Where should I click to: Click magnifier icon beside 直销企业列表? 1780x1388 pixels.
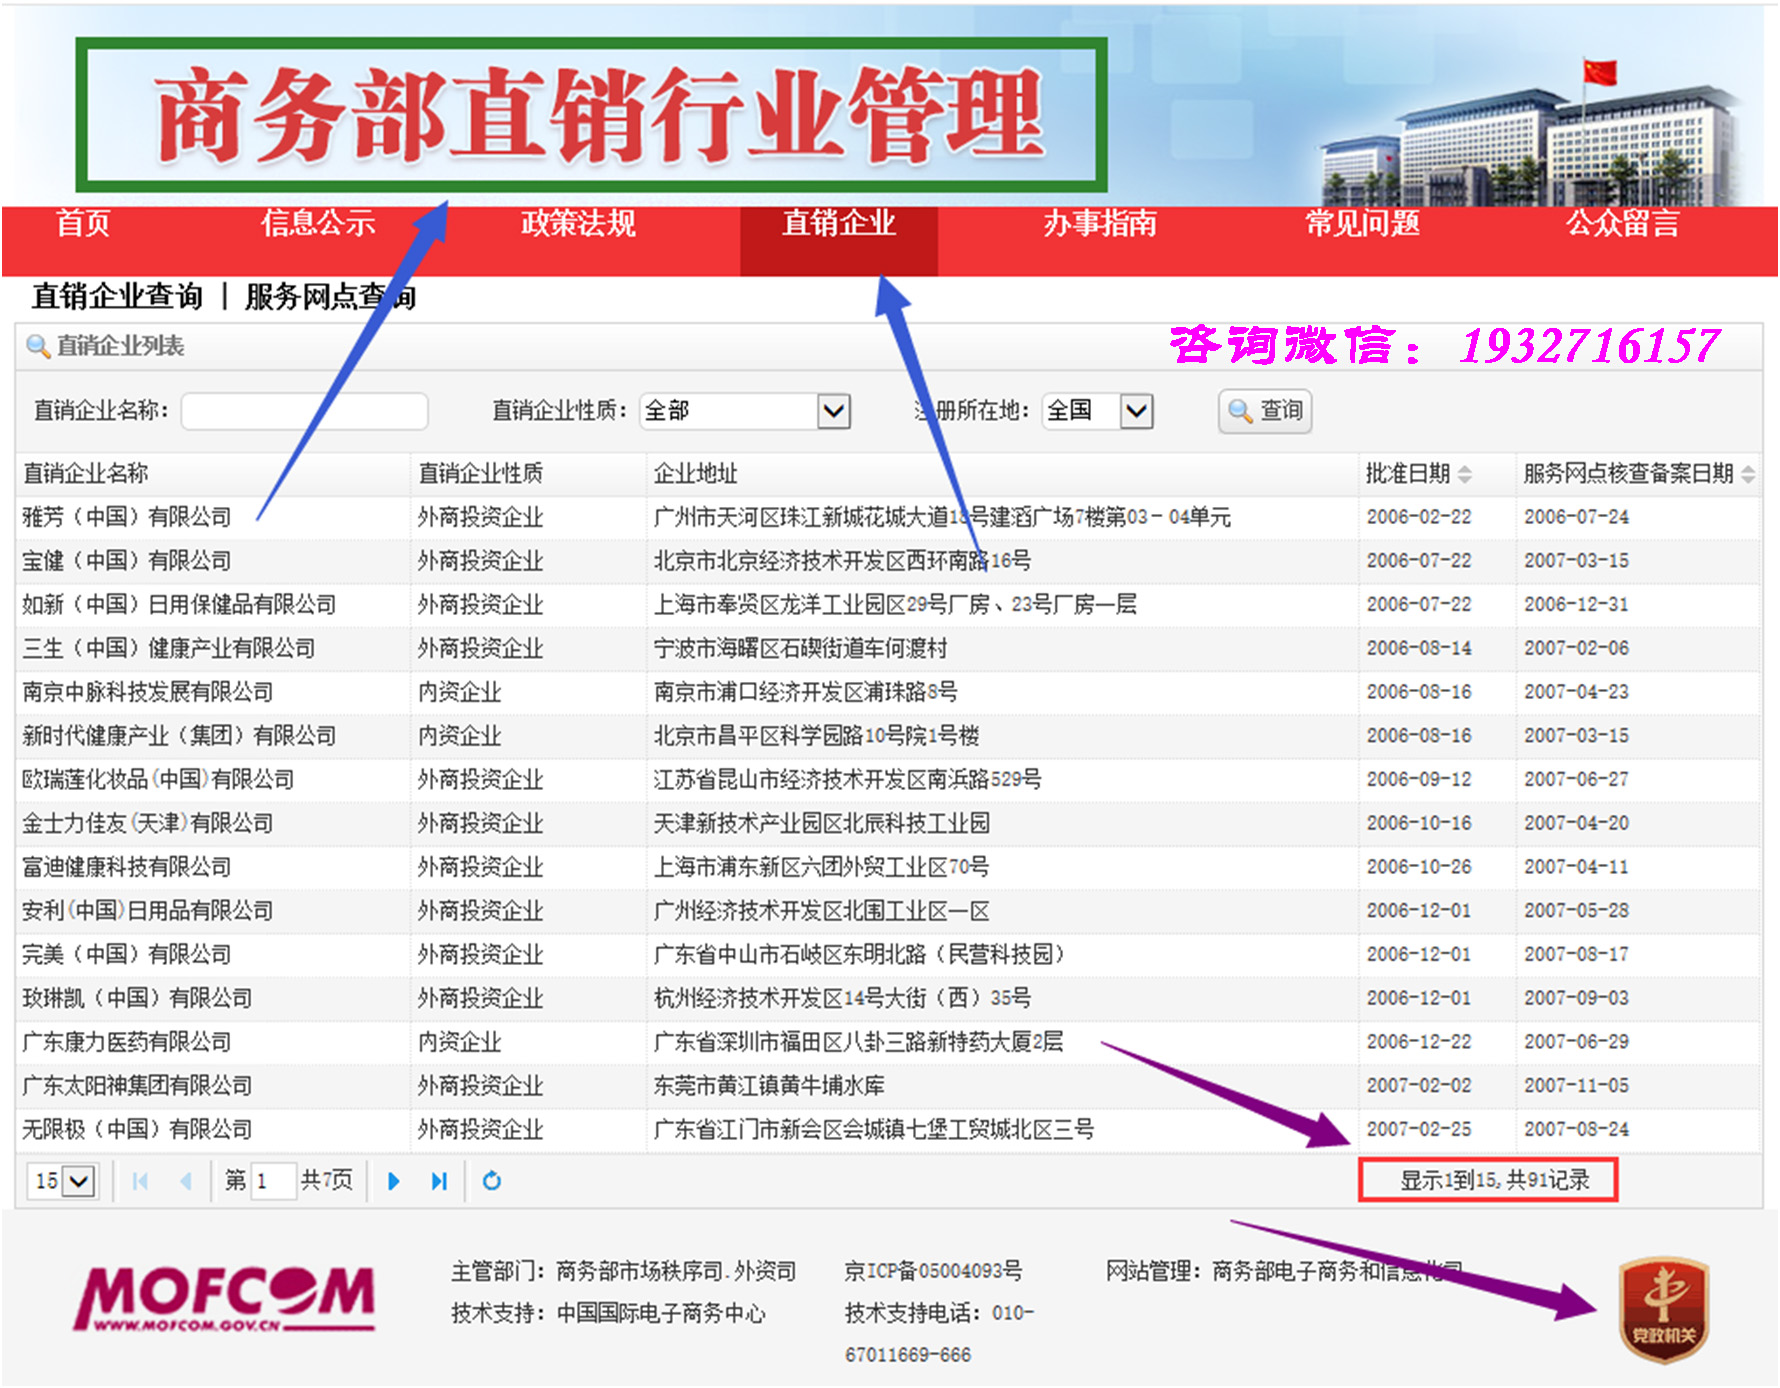tap(38, 346)
